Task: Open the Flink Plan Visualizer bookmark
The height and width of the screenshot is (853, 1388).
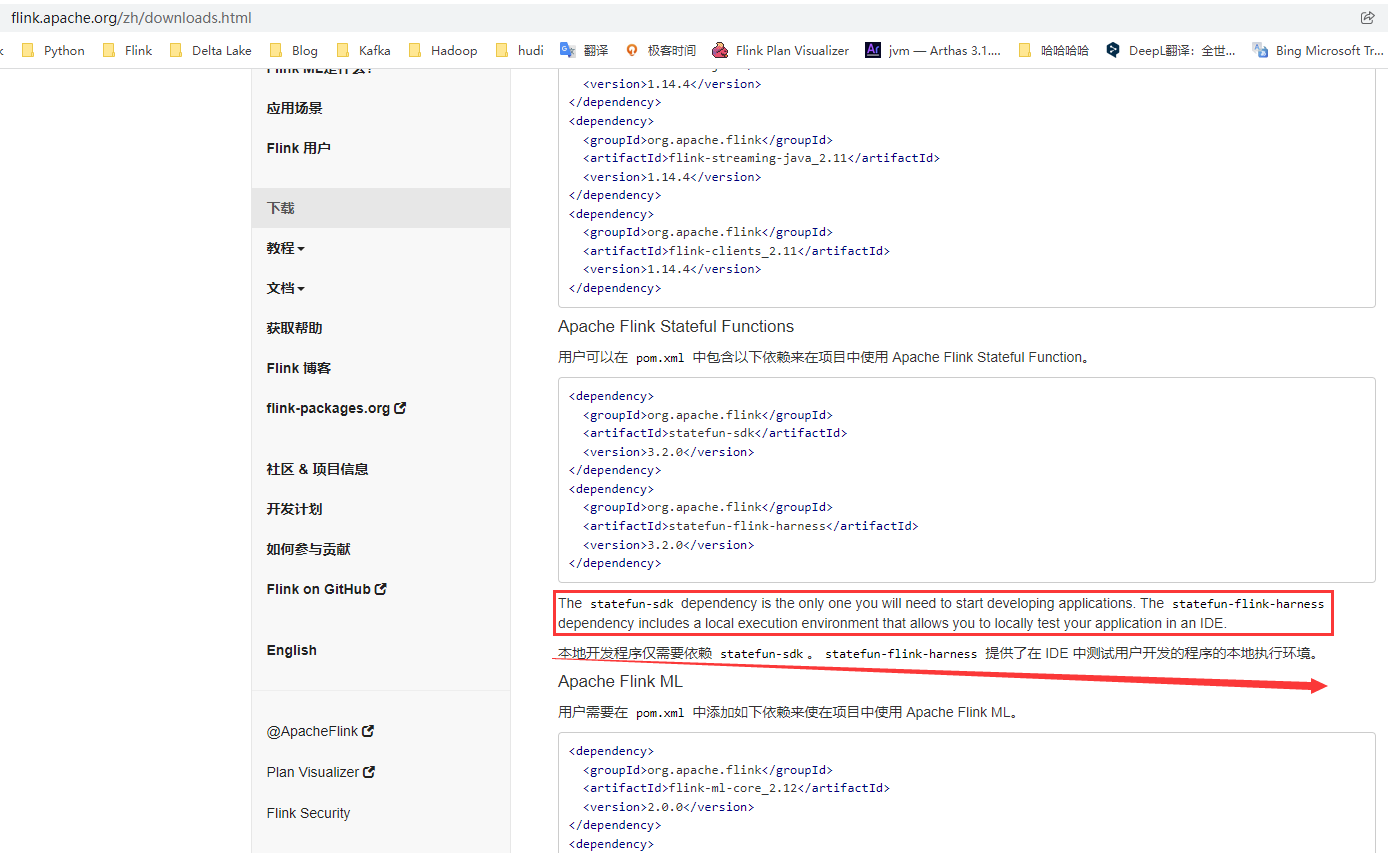Action: click(x=781, y=50)
